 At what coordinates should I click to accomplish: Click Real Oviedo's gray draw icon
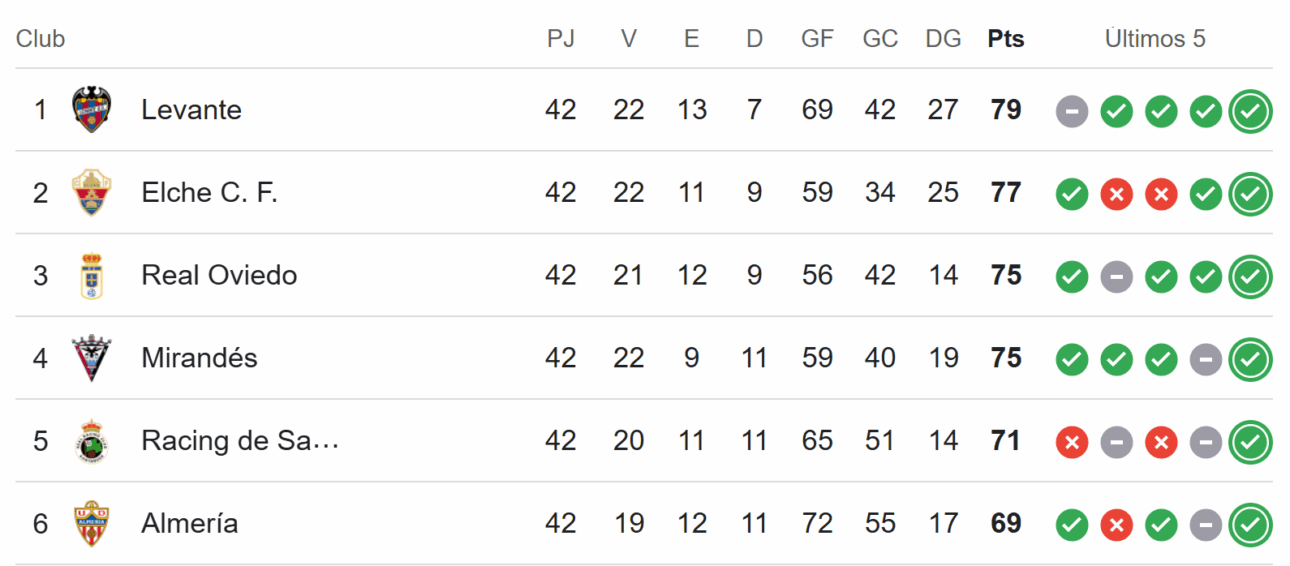[x=1116, y=277]
